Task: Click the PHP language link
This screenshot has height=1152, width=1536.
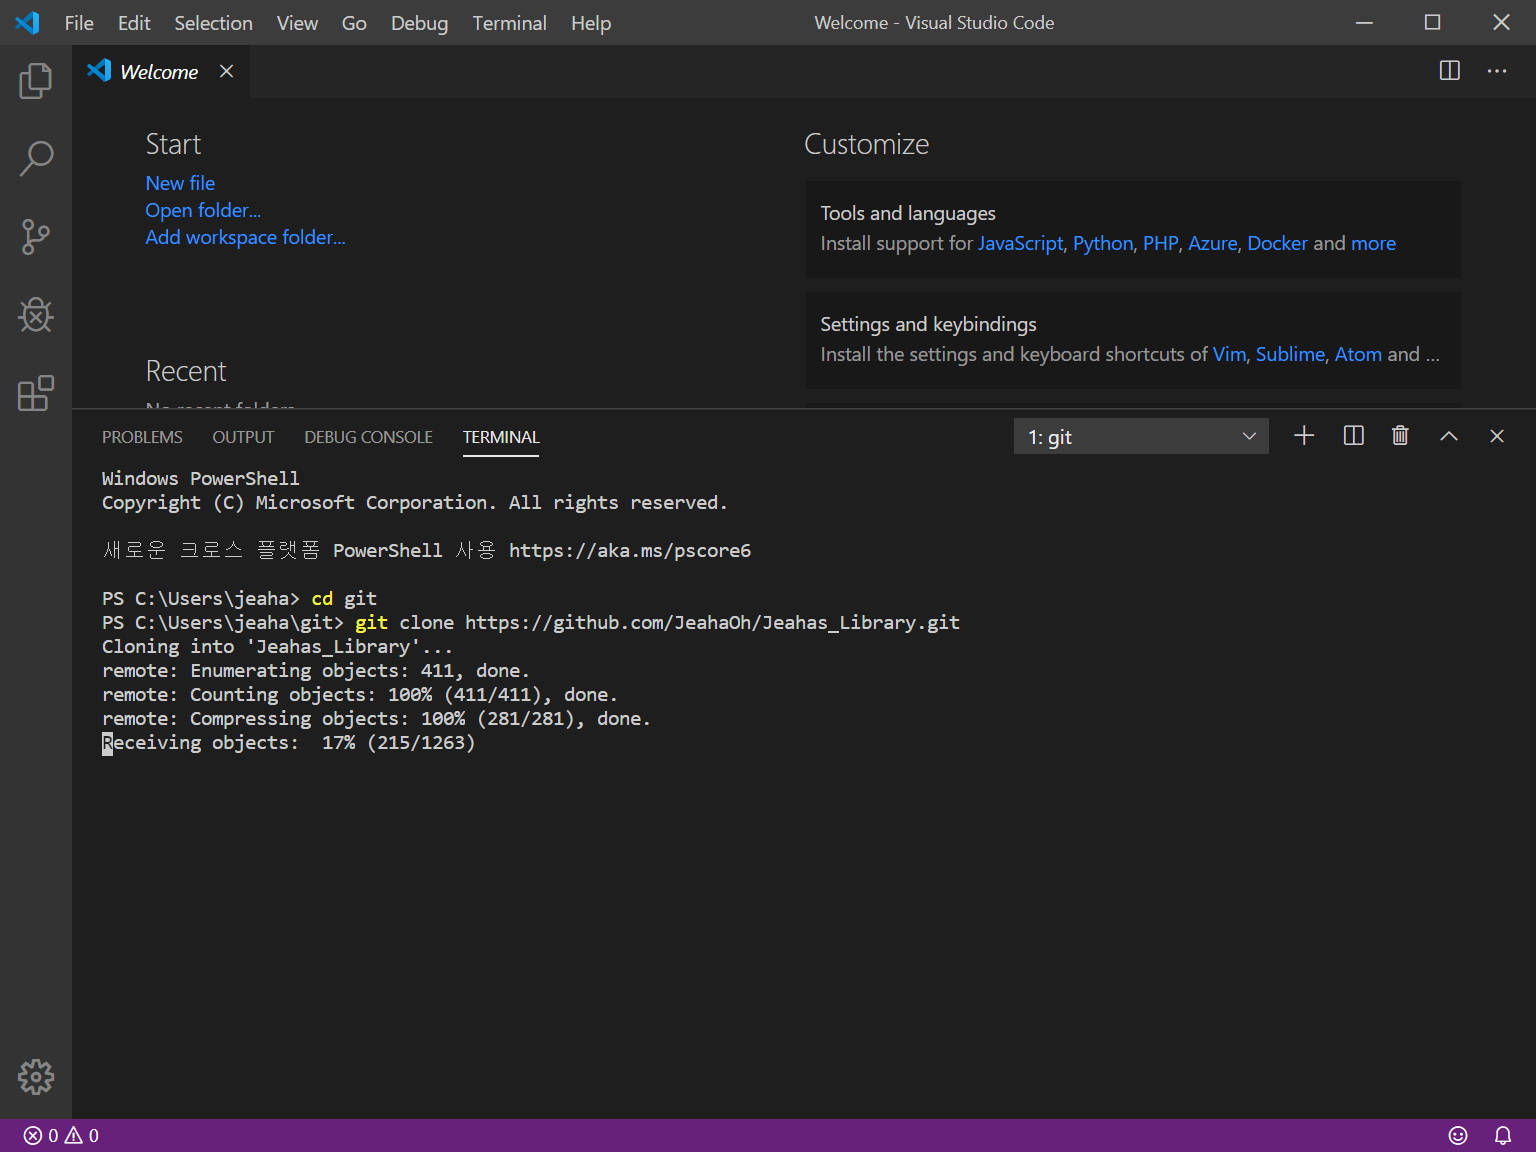Action: tap(1160, 243)
